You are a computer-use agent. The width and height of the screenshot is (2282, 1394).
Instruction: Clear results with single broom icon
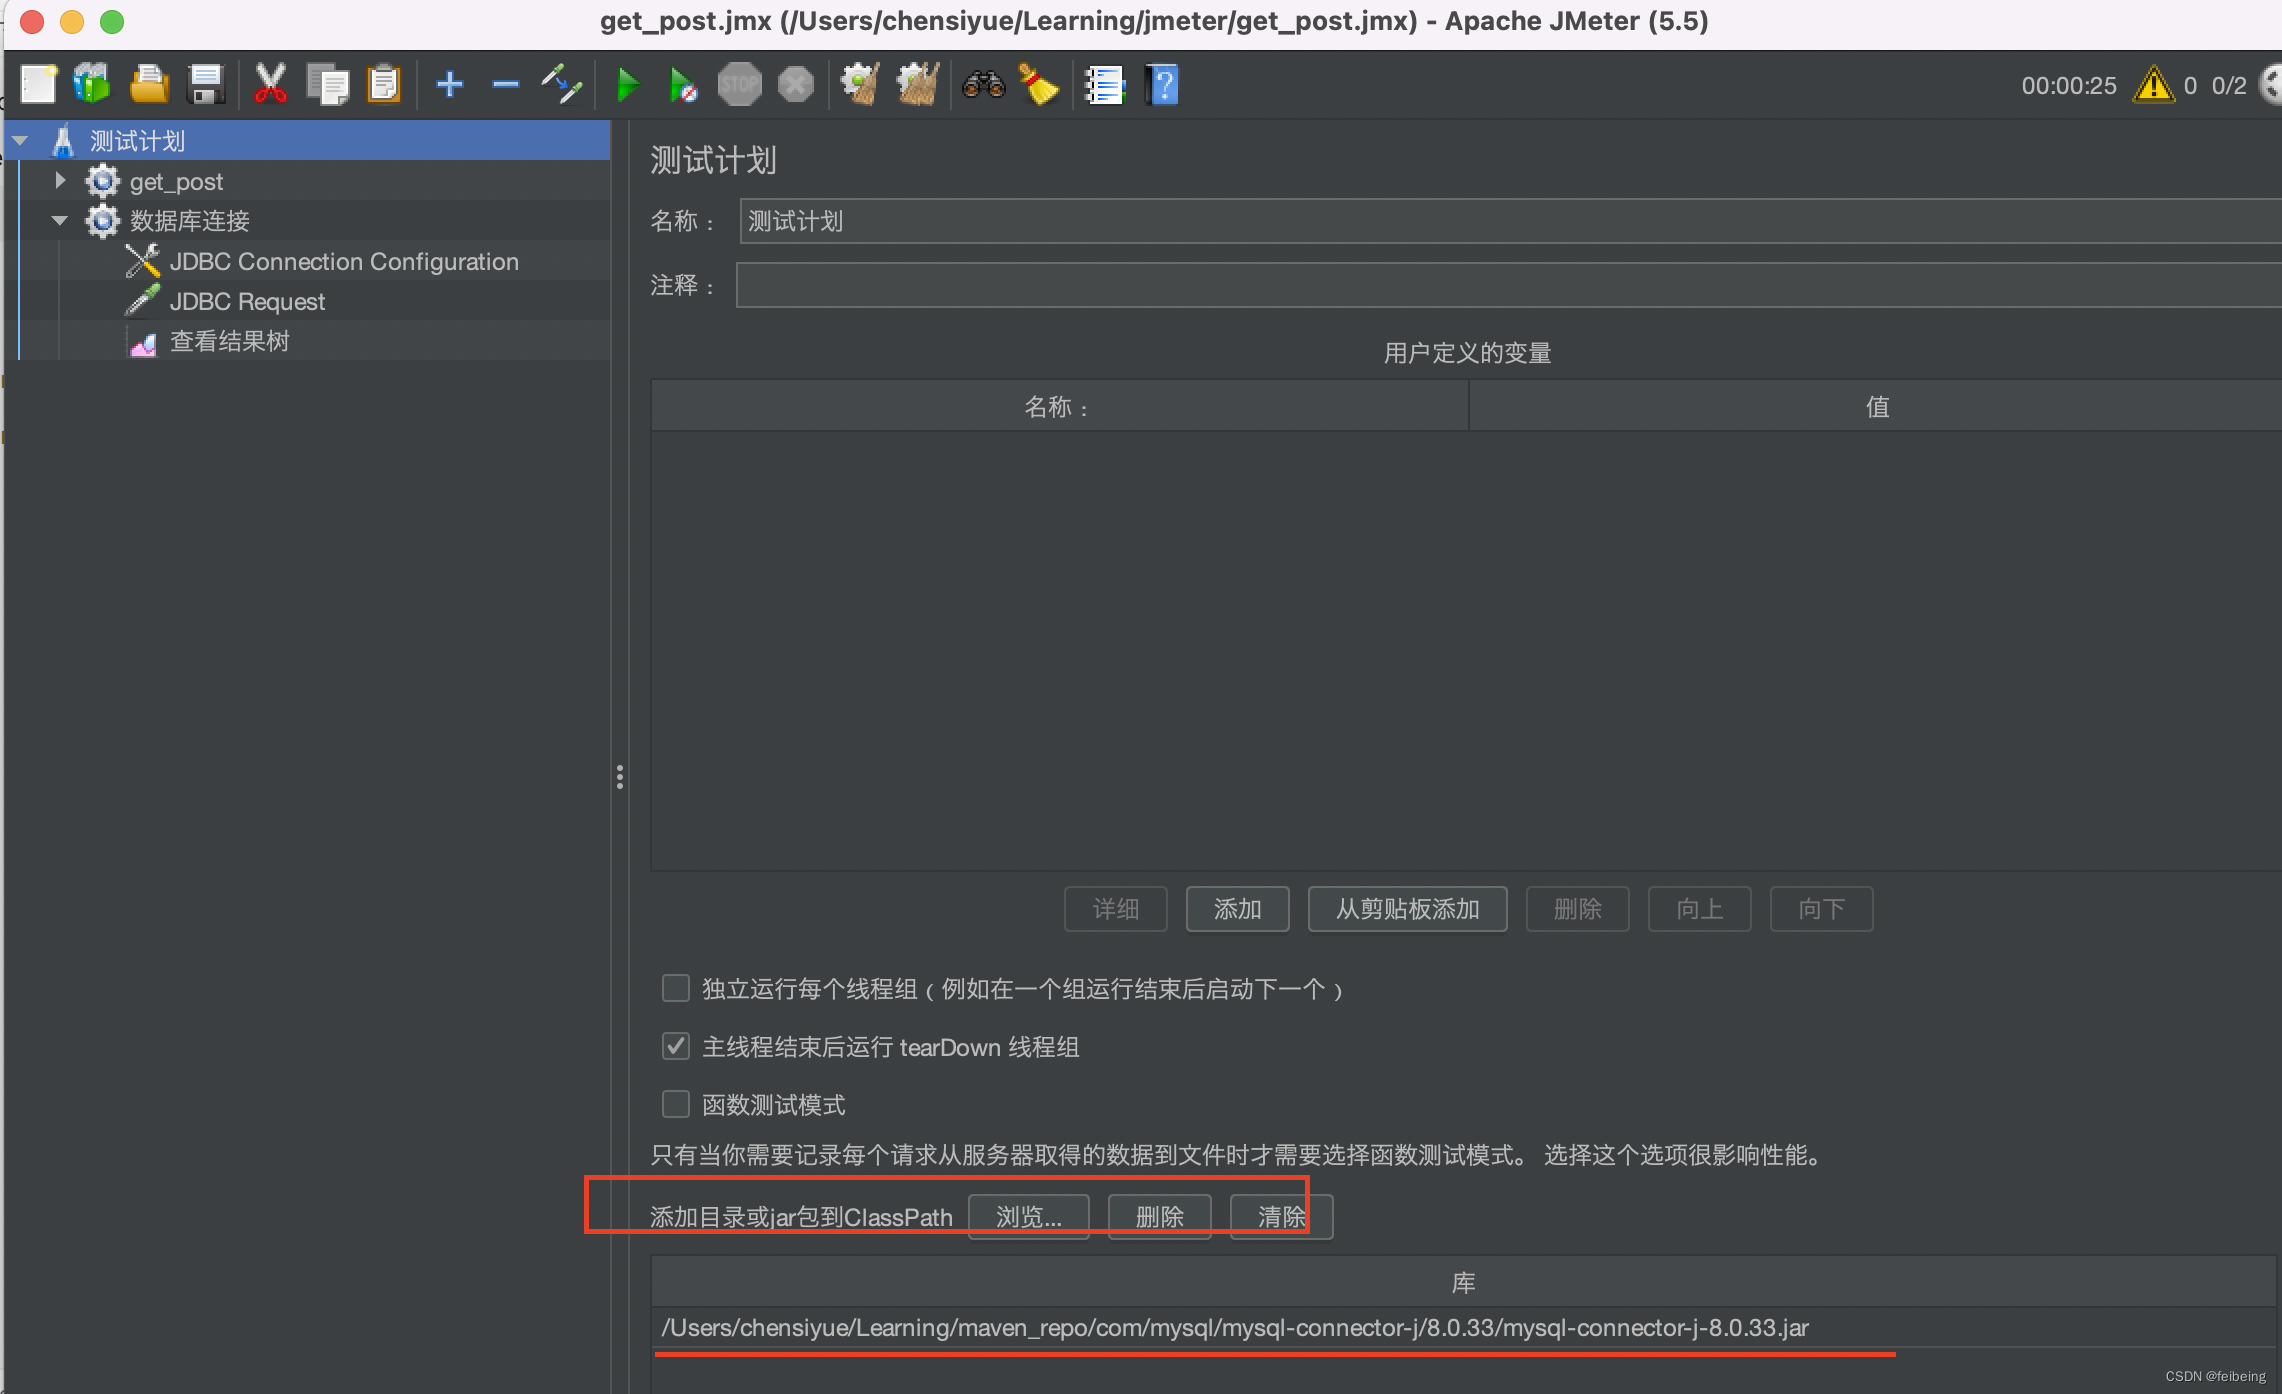pyautogui.click(x=860, y=85)
